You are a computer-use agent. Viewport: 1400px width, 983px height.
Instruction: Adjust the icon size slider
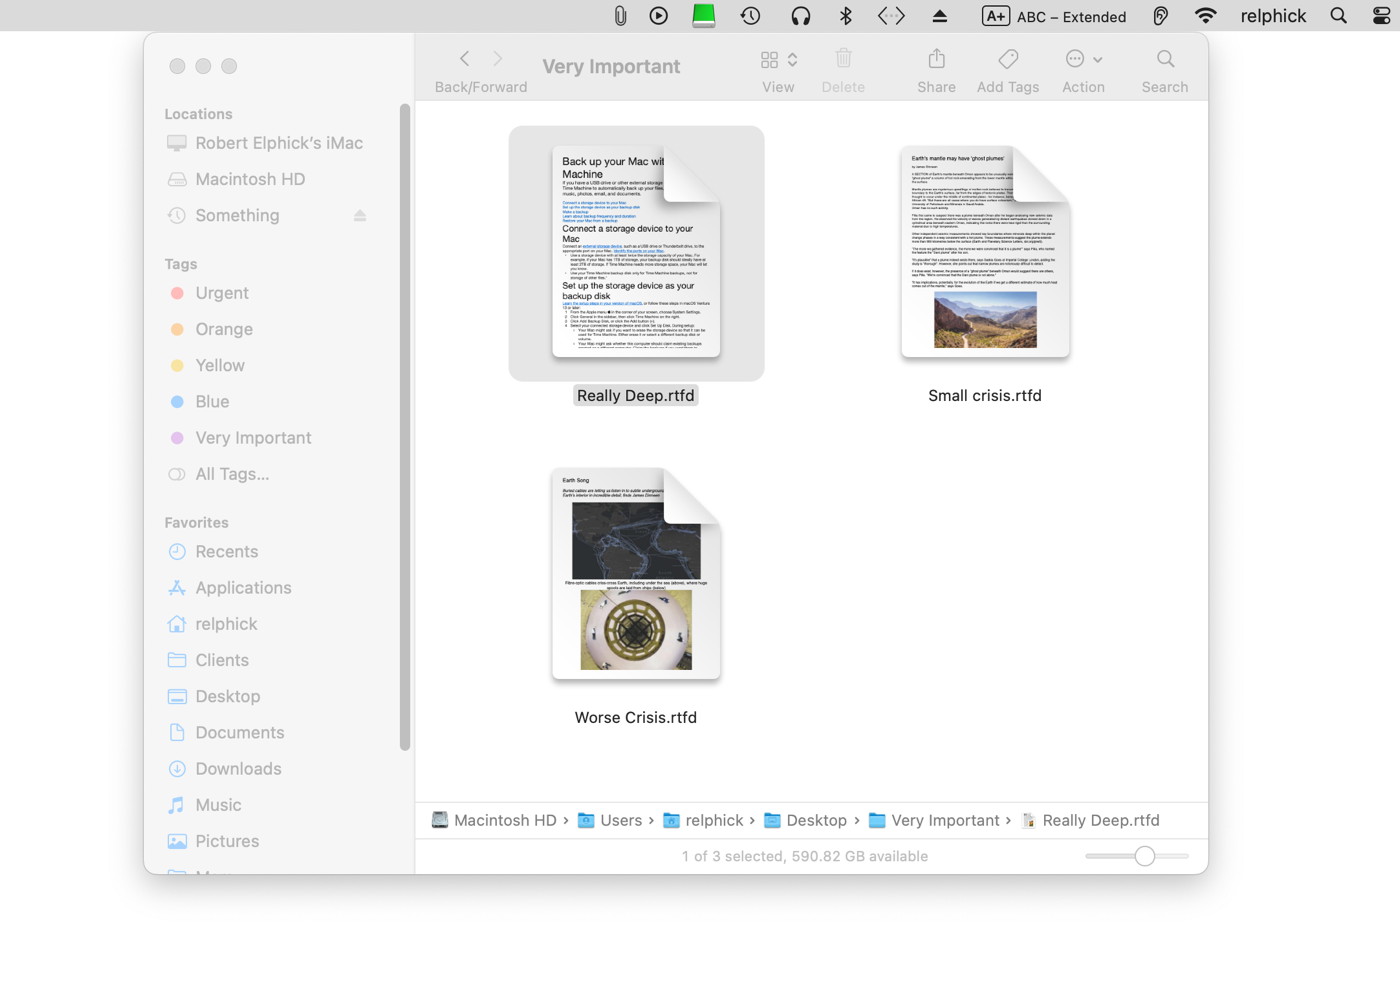point(1144,856)
